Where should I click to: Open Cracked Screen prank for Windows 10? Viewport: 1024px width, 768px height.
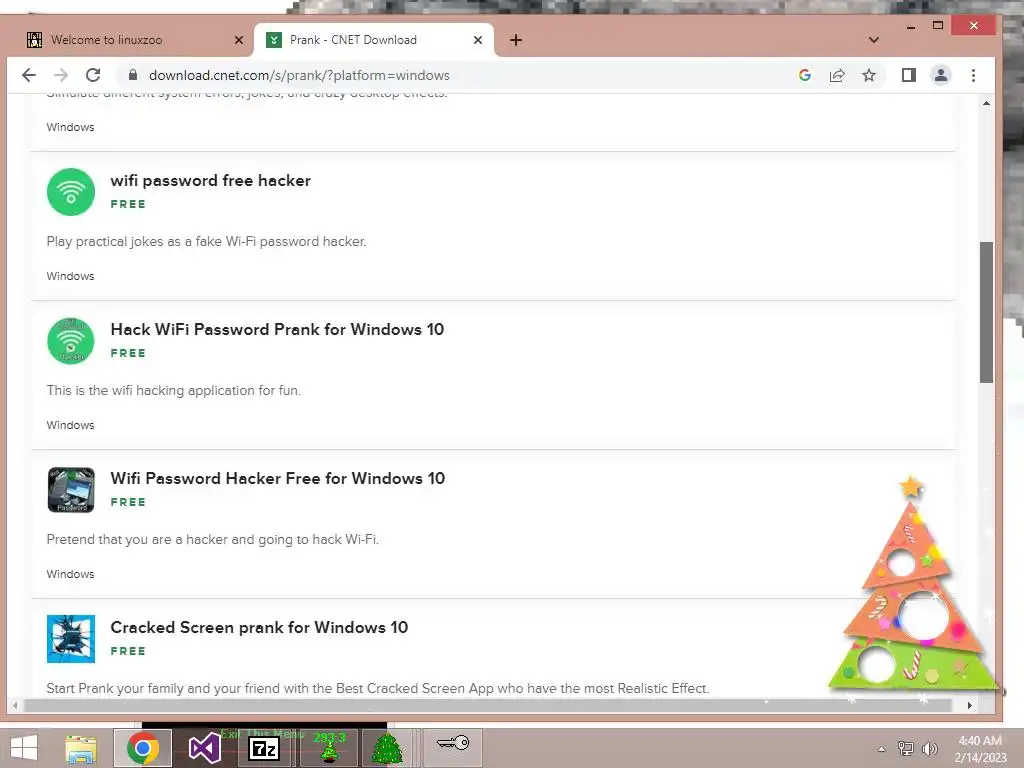pos(259,627)
